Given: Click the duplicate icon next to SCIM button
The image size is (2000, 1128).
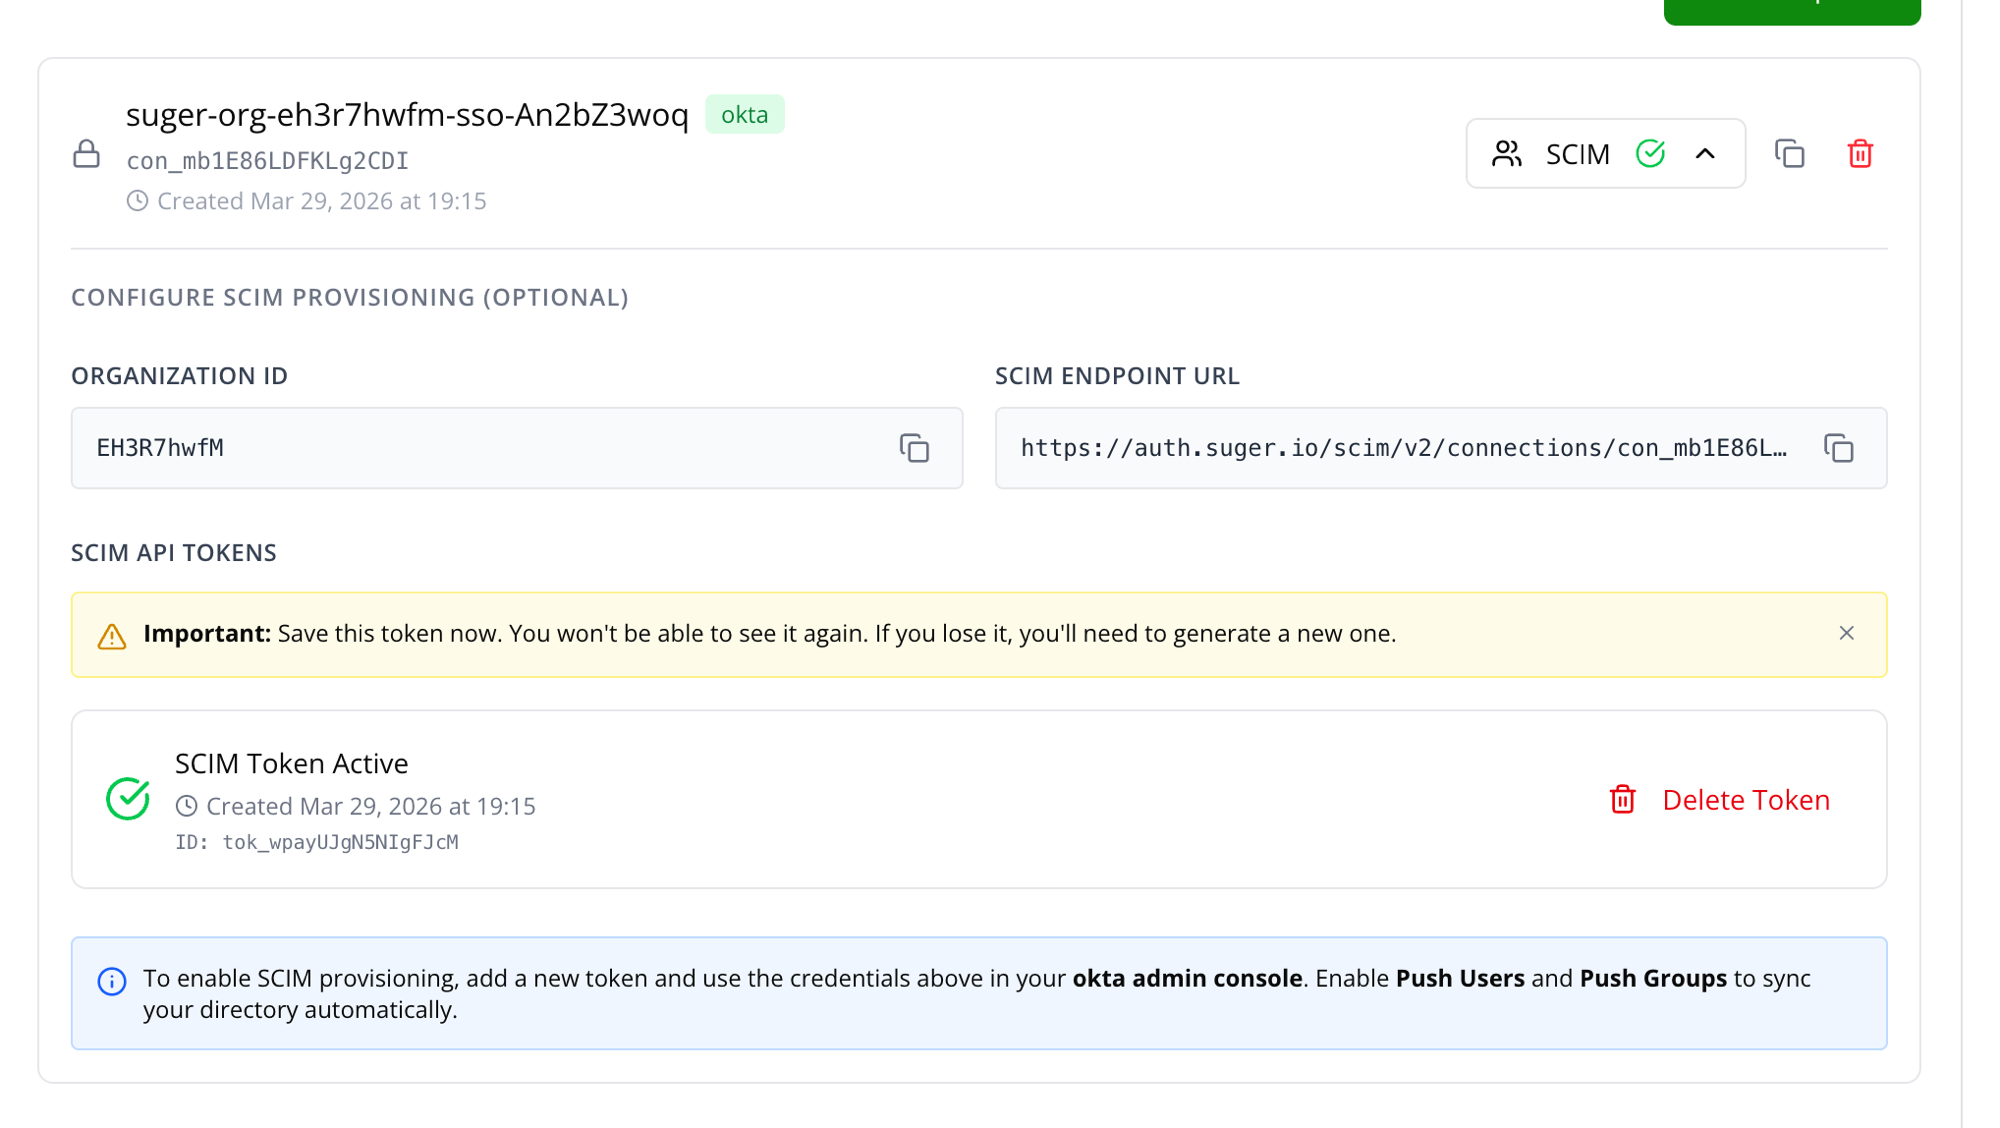Looking at the screenshot, I should click(x=1789, y=154).
